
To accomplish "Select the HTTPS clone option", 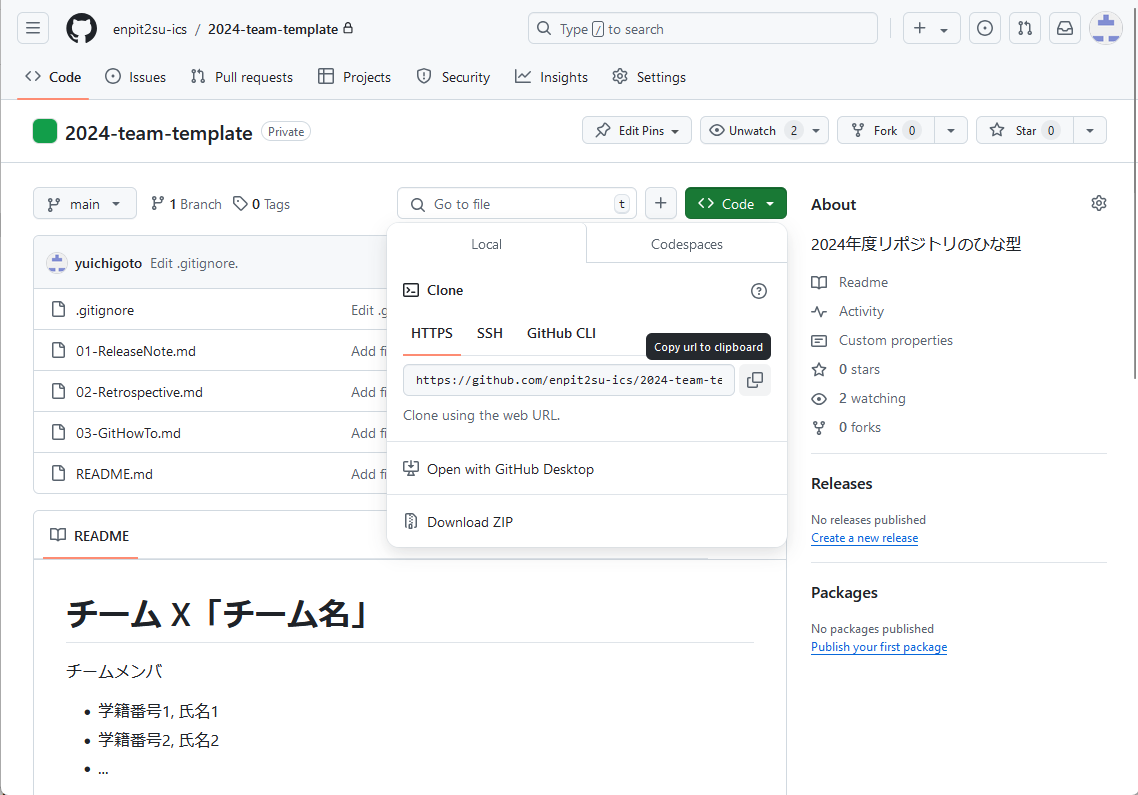I will coord(432,333).
